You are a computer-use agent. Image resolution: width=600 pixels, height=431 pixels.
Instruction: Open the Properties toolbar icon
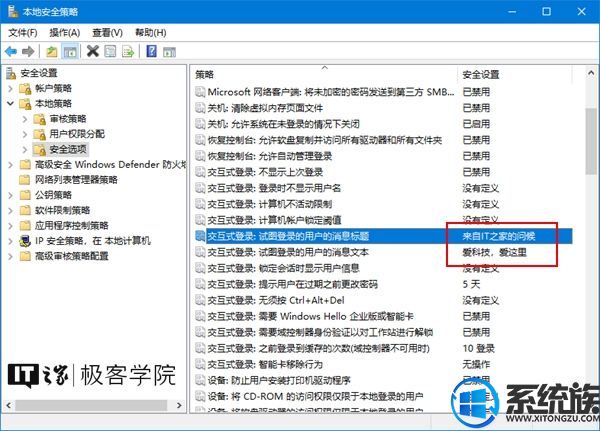(110, 51)
